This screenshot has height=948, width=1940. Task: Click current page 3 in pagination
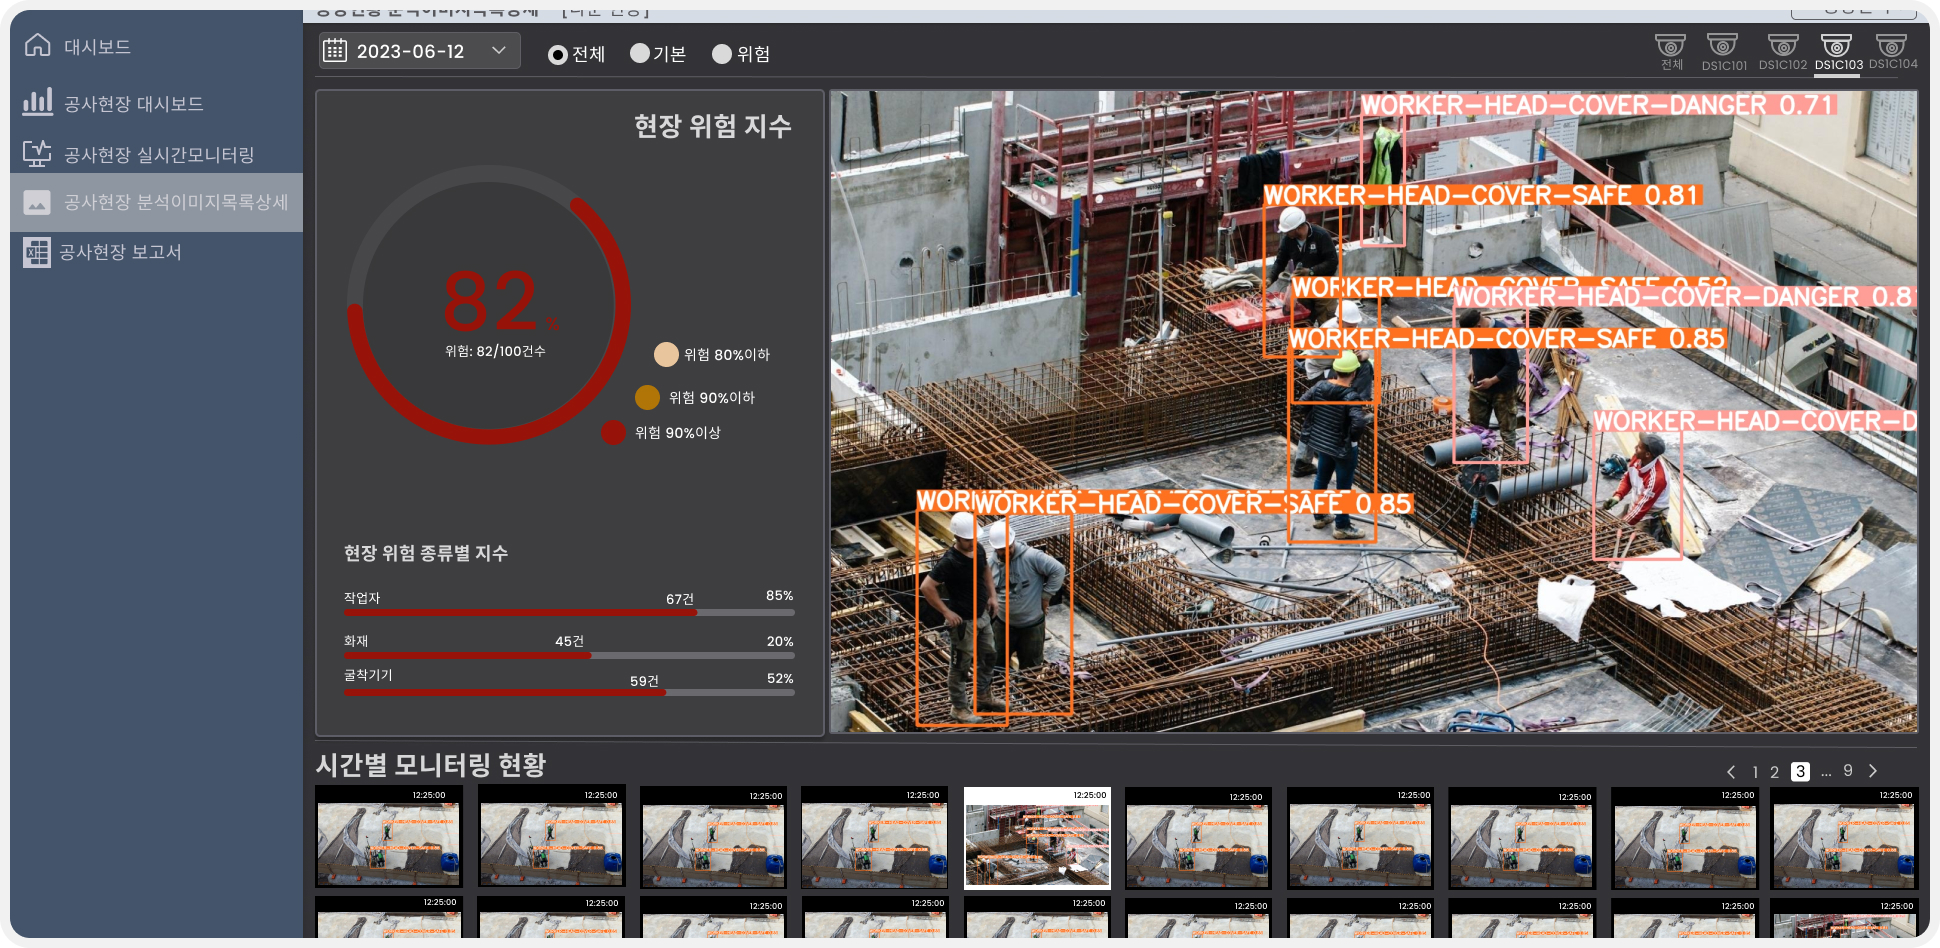[1800, 772]
